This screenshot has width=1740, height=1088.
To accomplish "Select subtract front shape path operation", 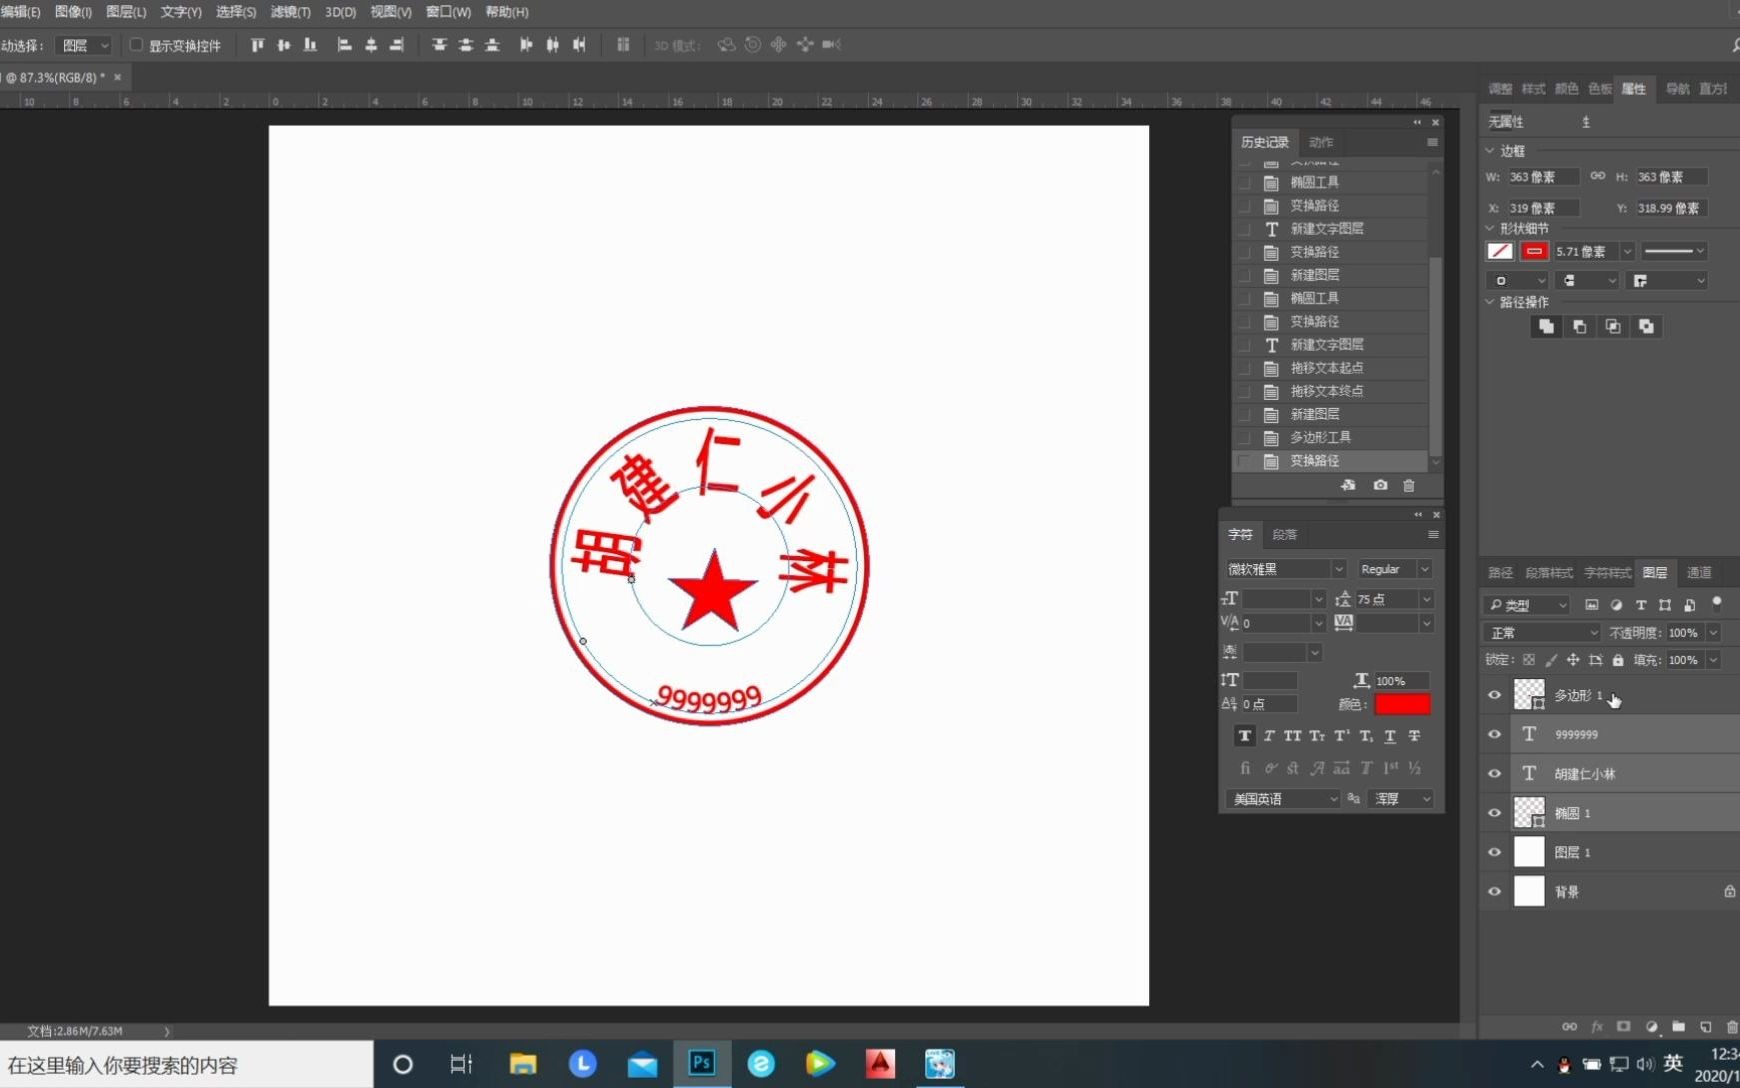I will click(1579, 326).
